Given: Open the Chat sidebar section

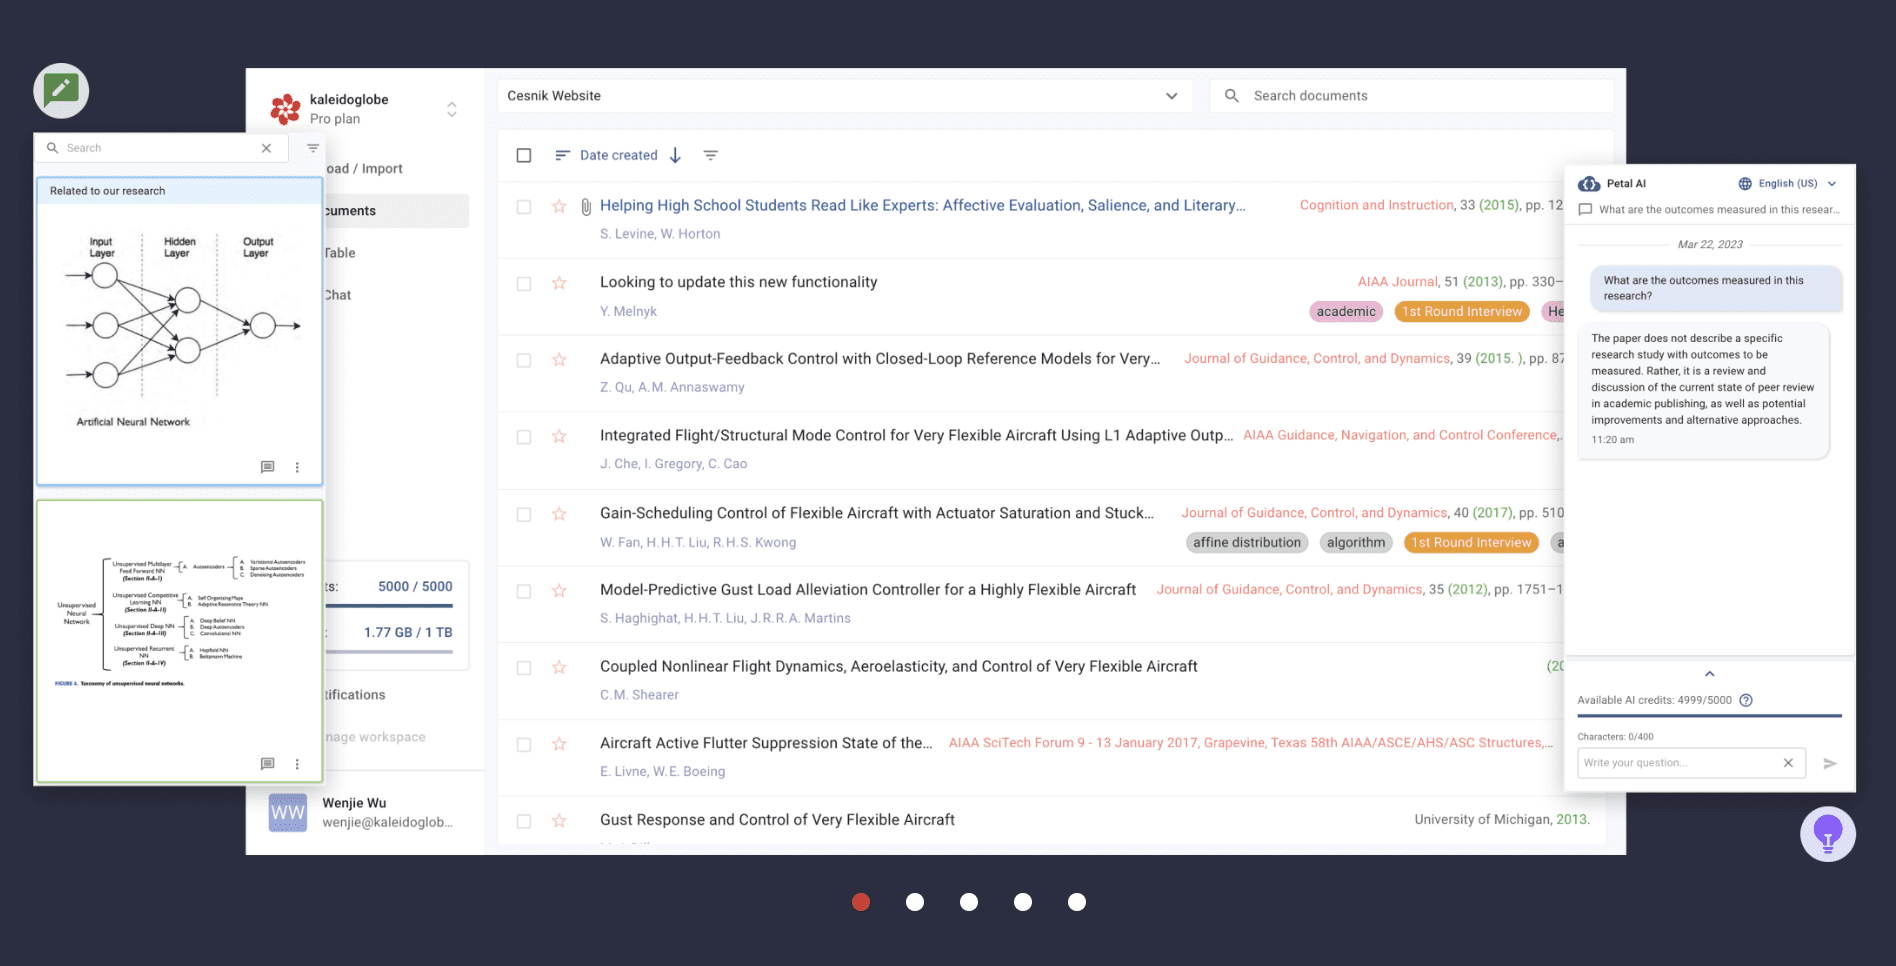Looking at the screenshot, I should click(x=337, y=294).
